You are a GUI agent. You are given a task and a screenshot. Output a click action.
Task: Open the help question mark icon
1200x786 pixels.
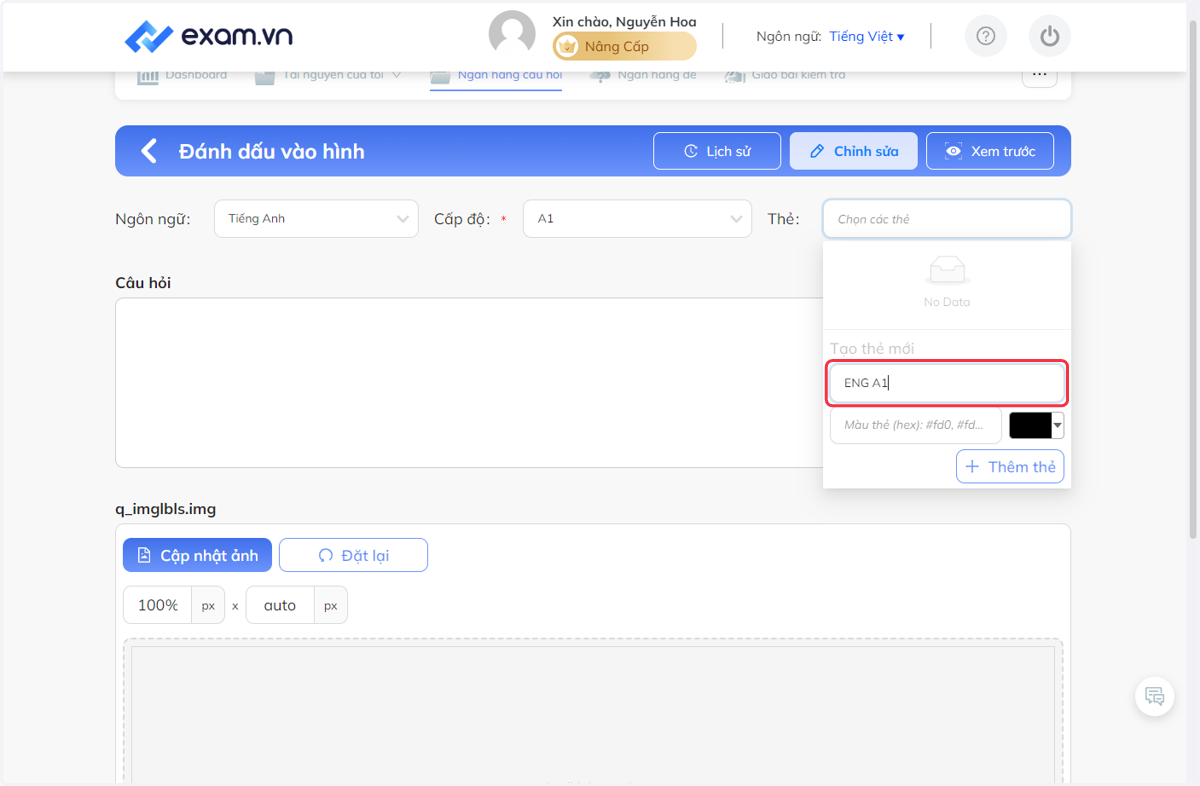coord(986,36)
